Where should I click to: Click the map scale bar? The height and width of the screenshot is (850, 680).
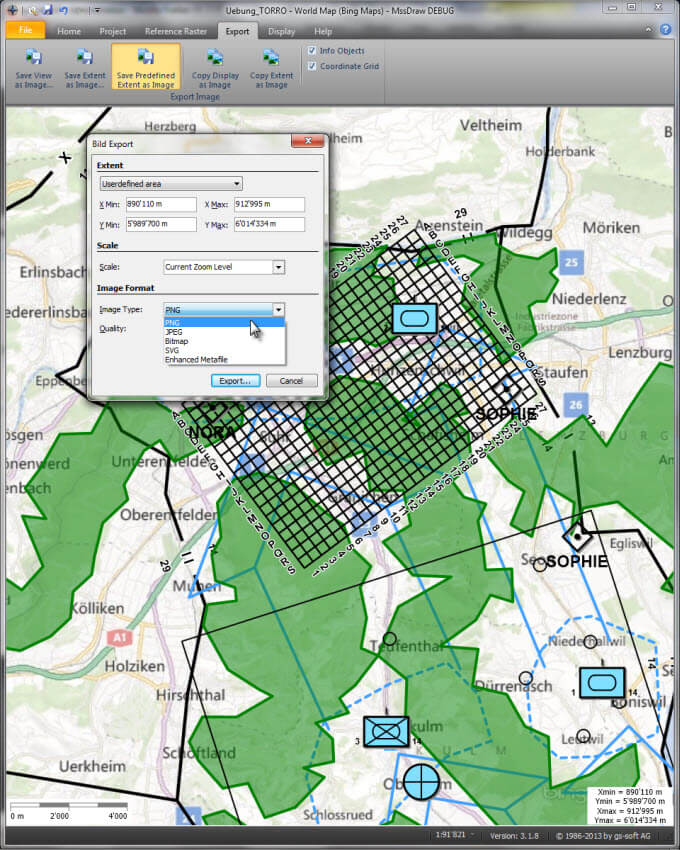(69, 810)
